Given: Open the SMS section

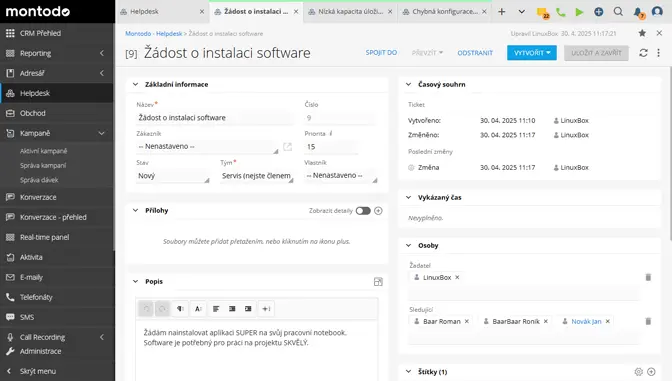Looking at the screenshot, I should pos(57,317).
